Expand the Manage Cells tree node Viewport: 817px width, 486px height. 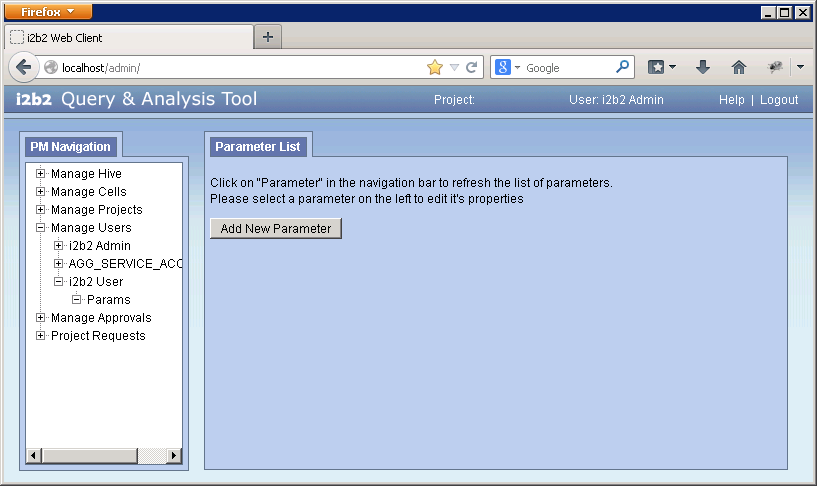(41, 192)
